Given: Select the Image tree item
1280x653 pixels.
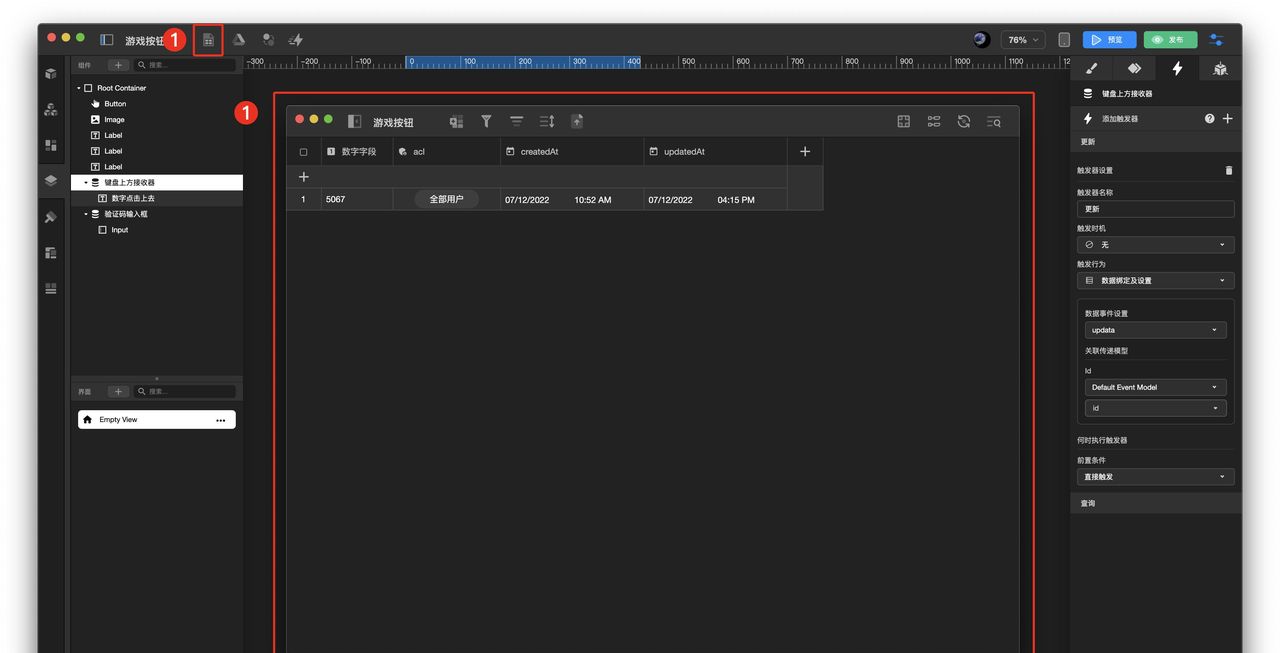Looking at the screenshot, I should click(x=115, y=120).
